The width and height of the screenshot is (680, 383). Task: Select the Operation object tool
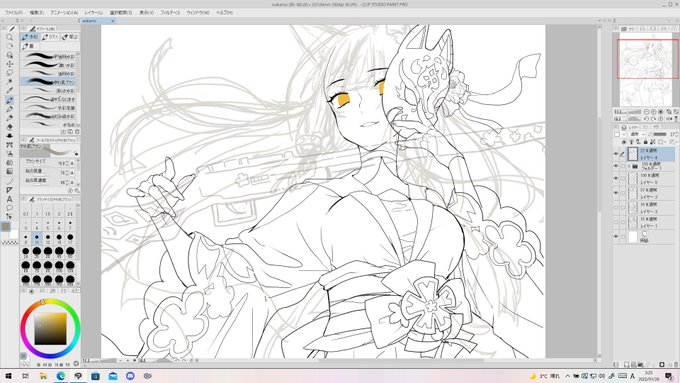pos(10,55)
